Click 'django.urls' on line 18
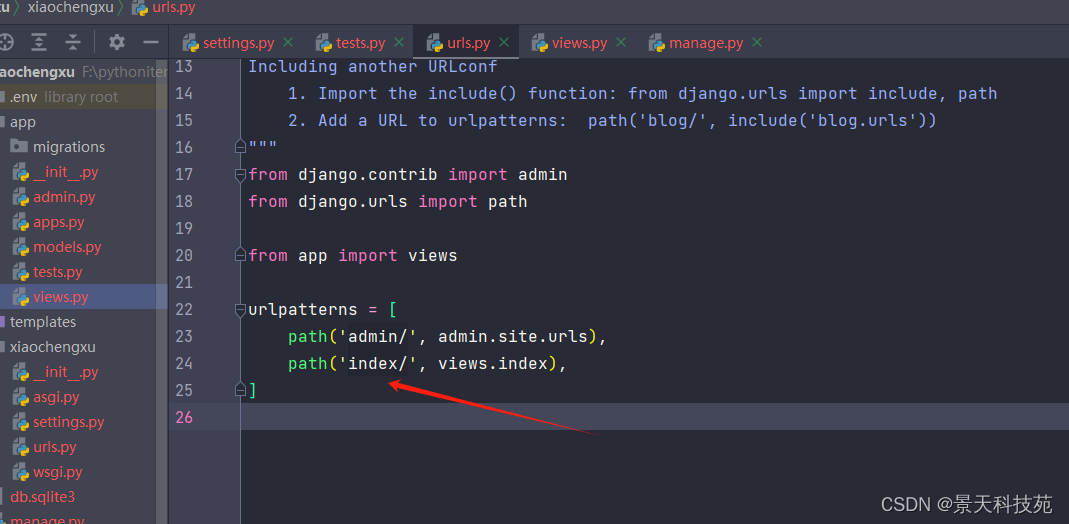Screen dimensions: 1069x524 pyautogui.click(x=352, y=202)
